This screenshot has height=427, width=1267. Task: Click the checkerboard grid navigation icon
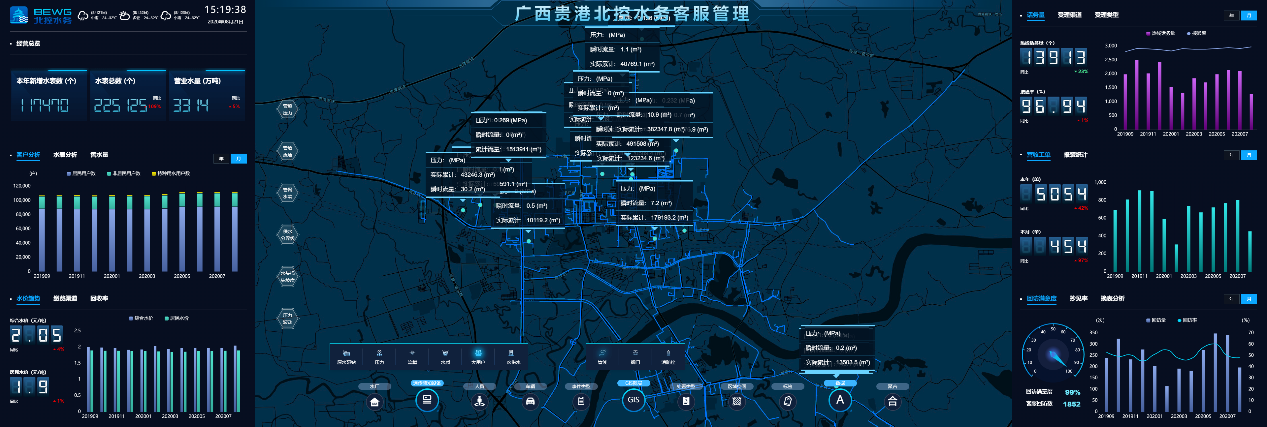[x=736, y=401]
